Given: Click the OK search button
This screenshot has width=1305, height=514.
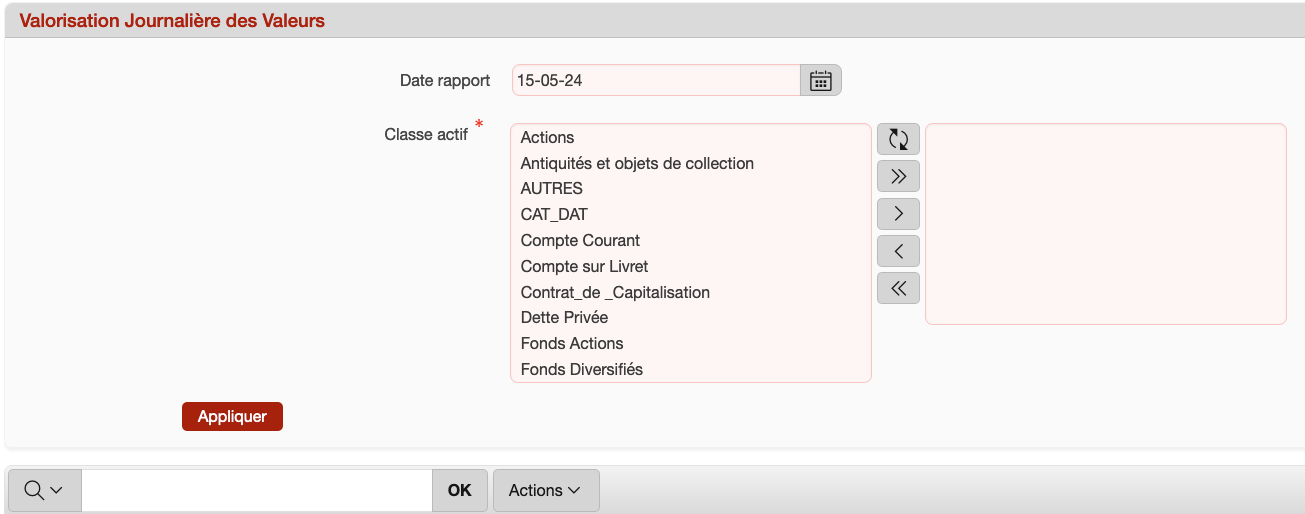Looking at the screenshot, I should [x=459, y=490].
